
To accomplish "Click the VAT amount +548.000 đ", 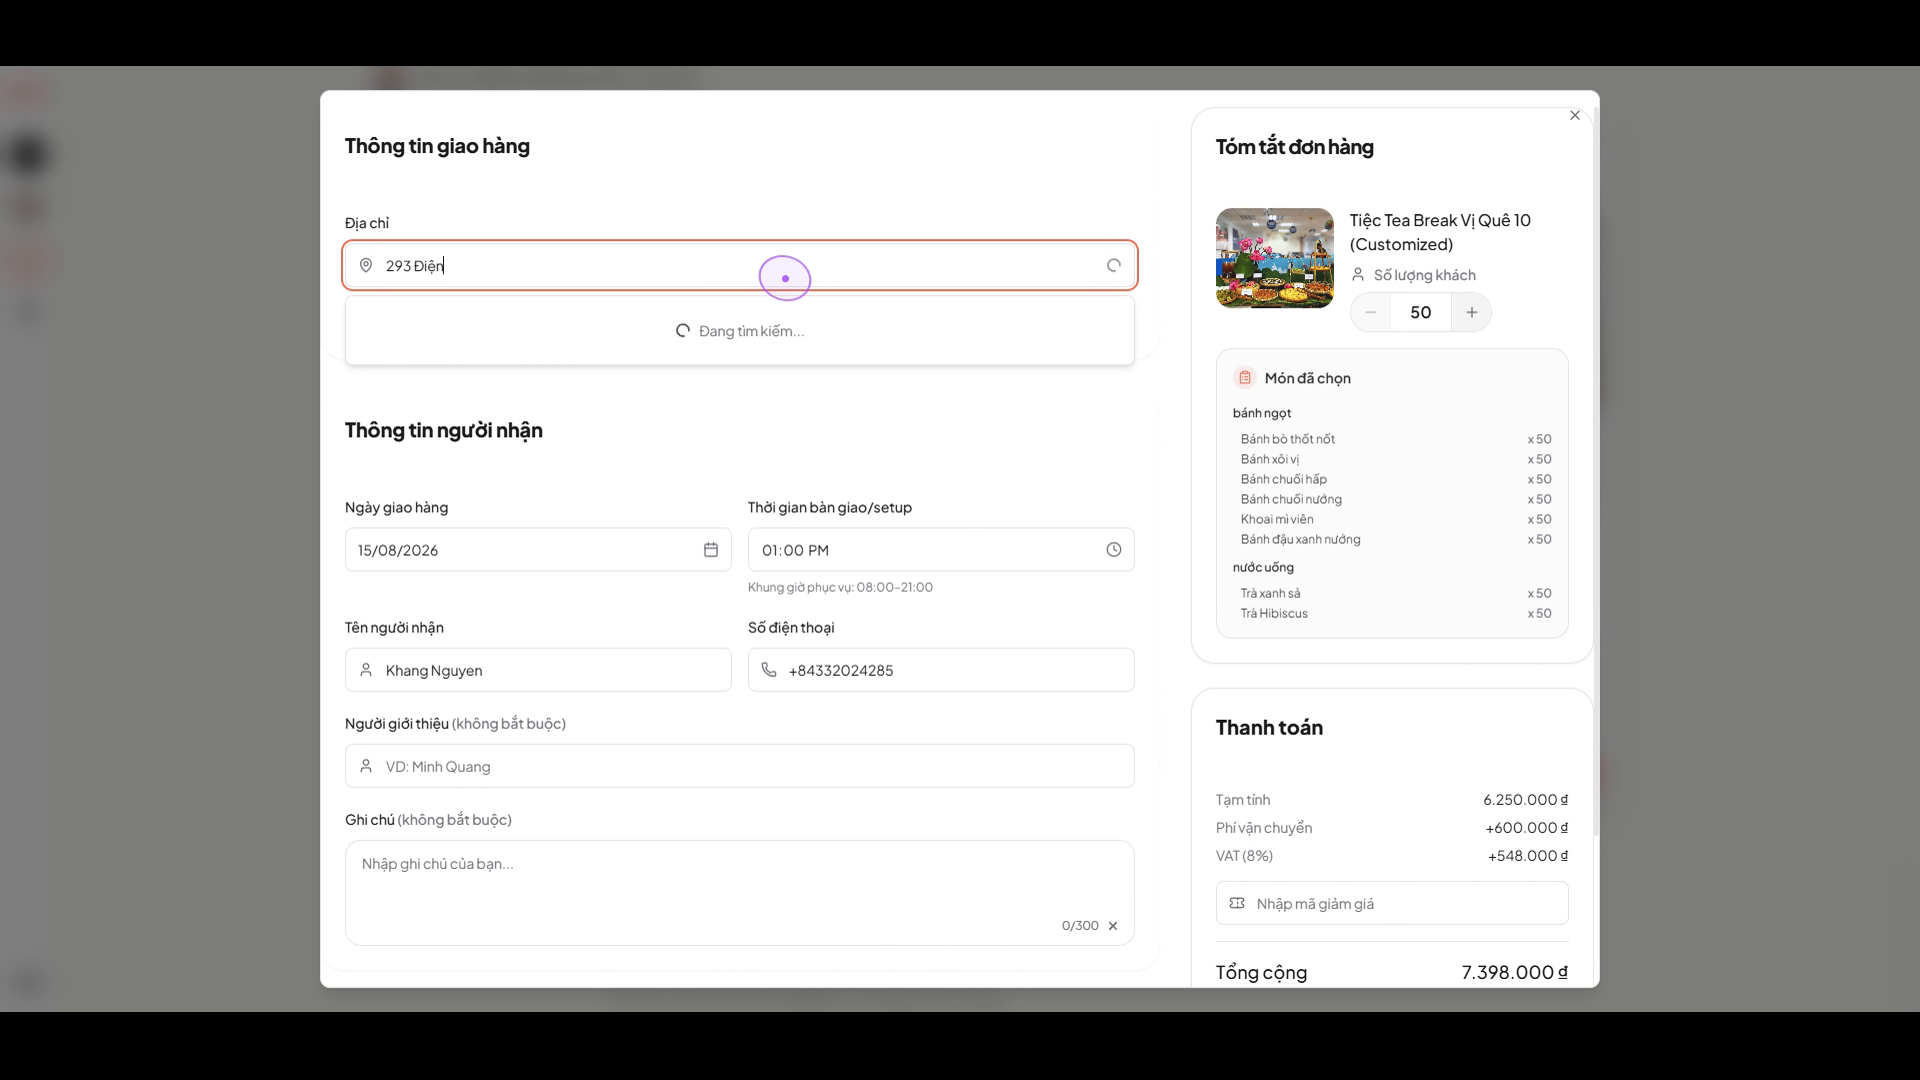I will [x=1528, y=856].
